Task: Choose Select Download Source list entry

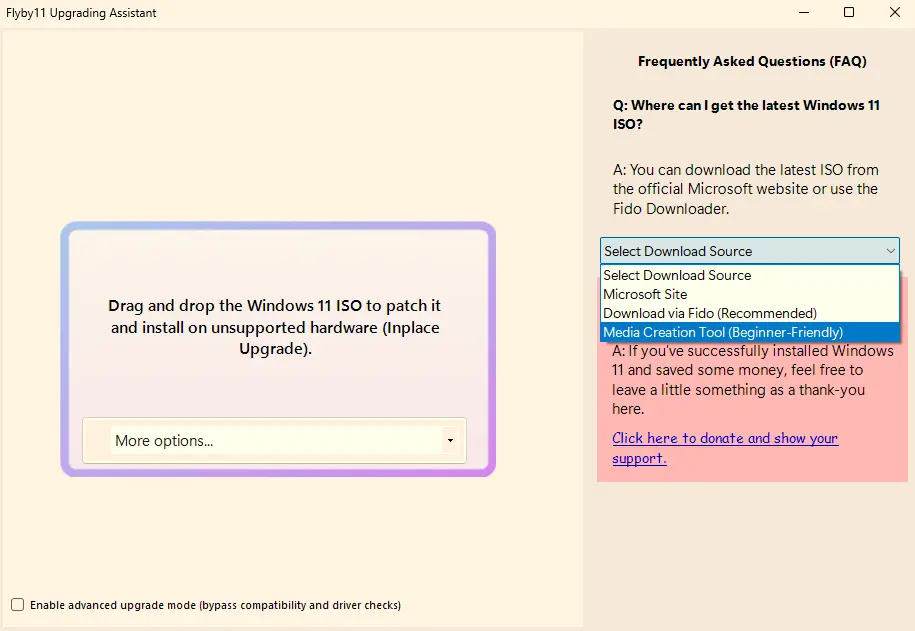Action: click(x=750, y=275)
